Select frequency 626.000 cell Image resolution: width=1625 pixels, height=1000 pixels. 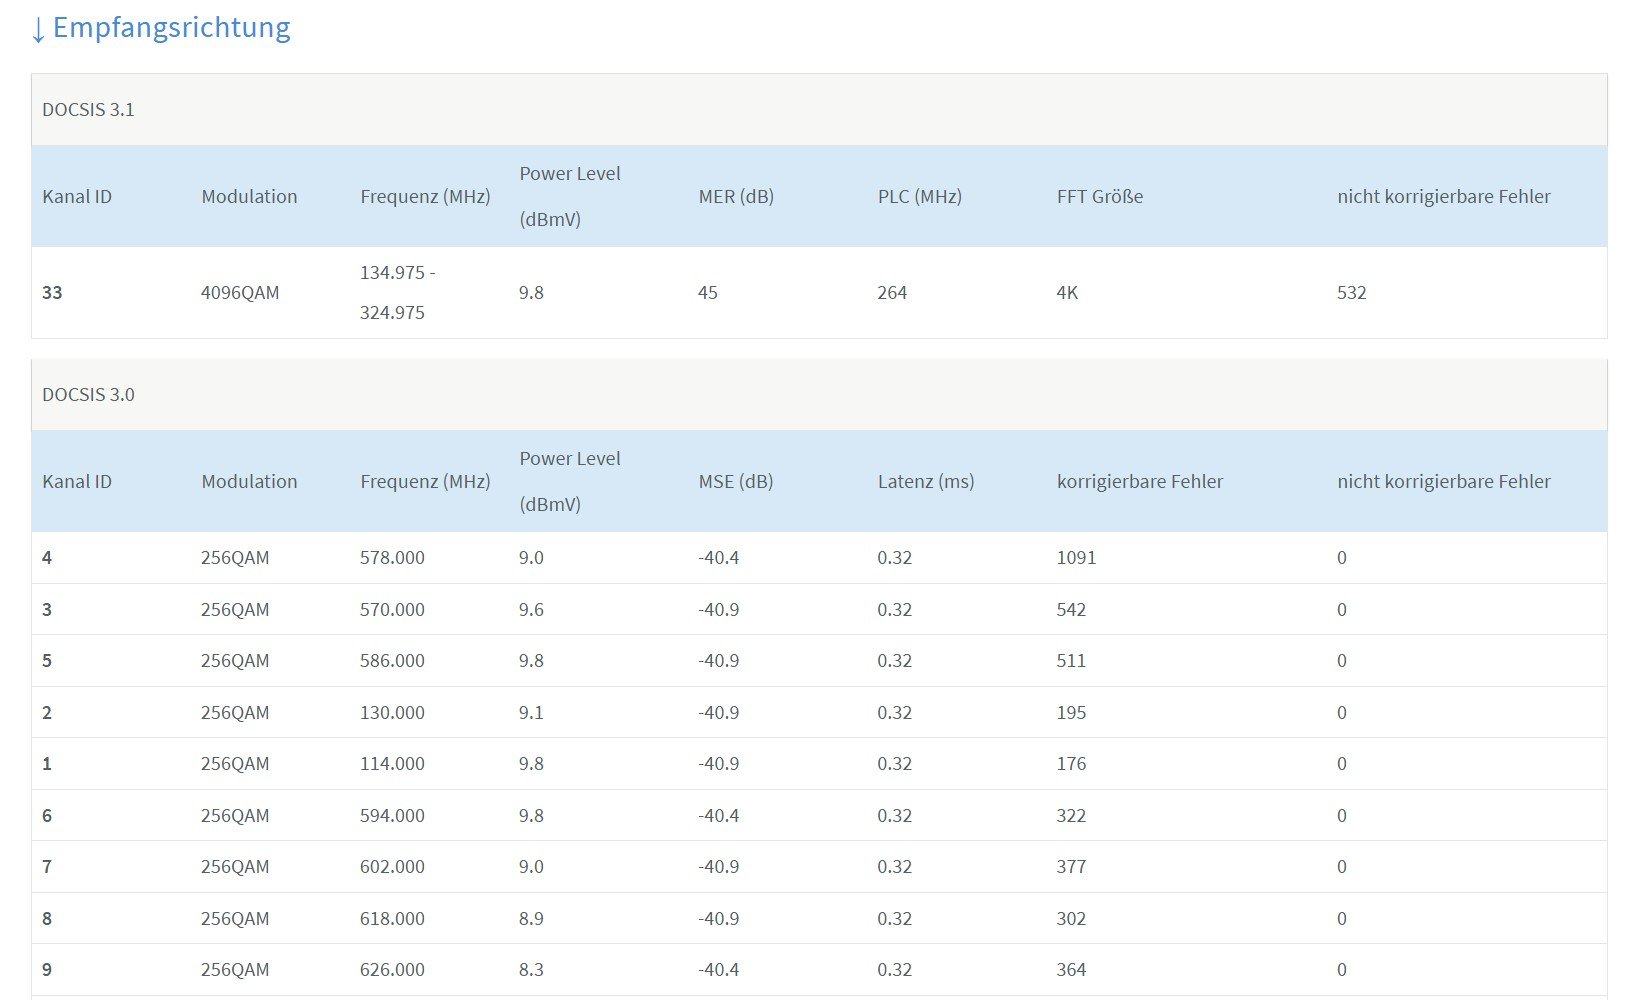392,970
